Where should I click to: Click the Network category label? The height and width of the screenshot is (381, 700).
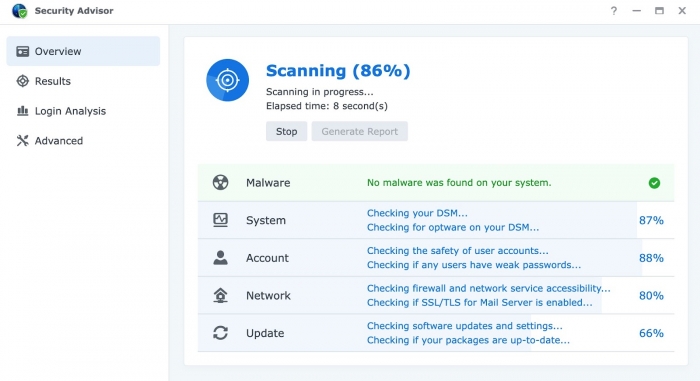coord(268,295)
